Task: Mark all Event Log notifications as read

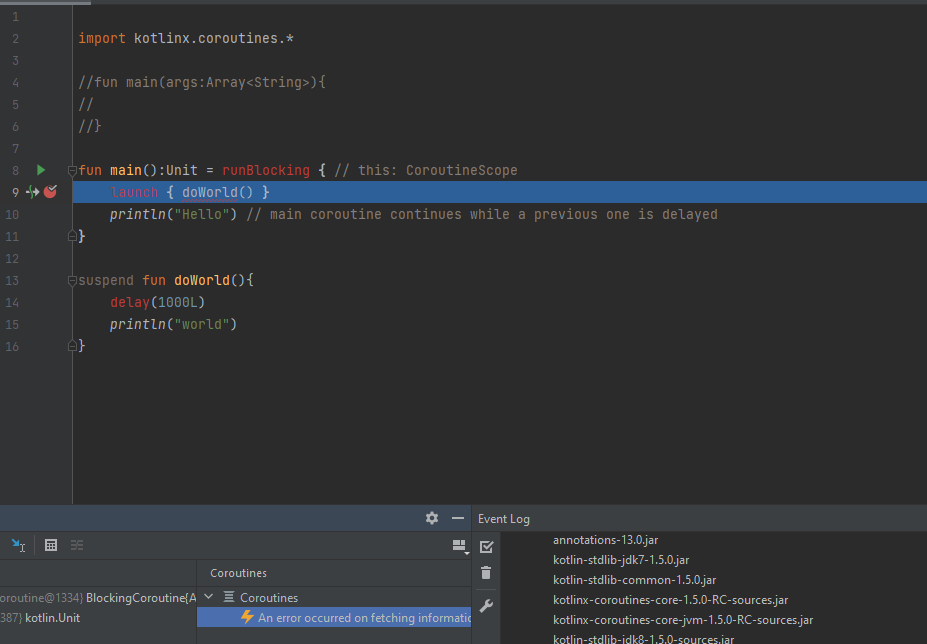Action: pos(487,547)
